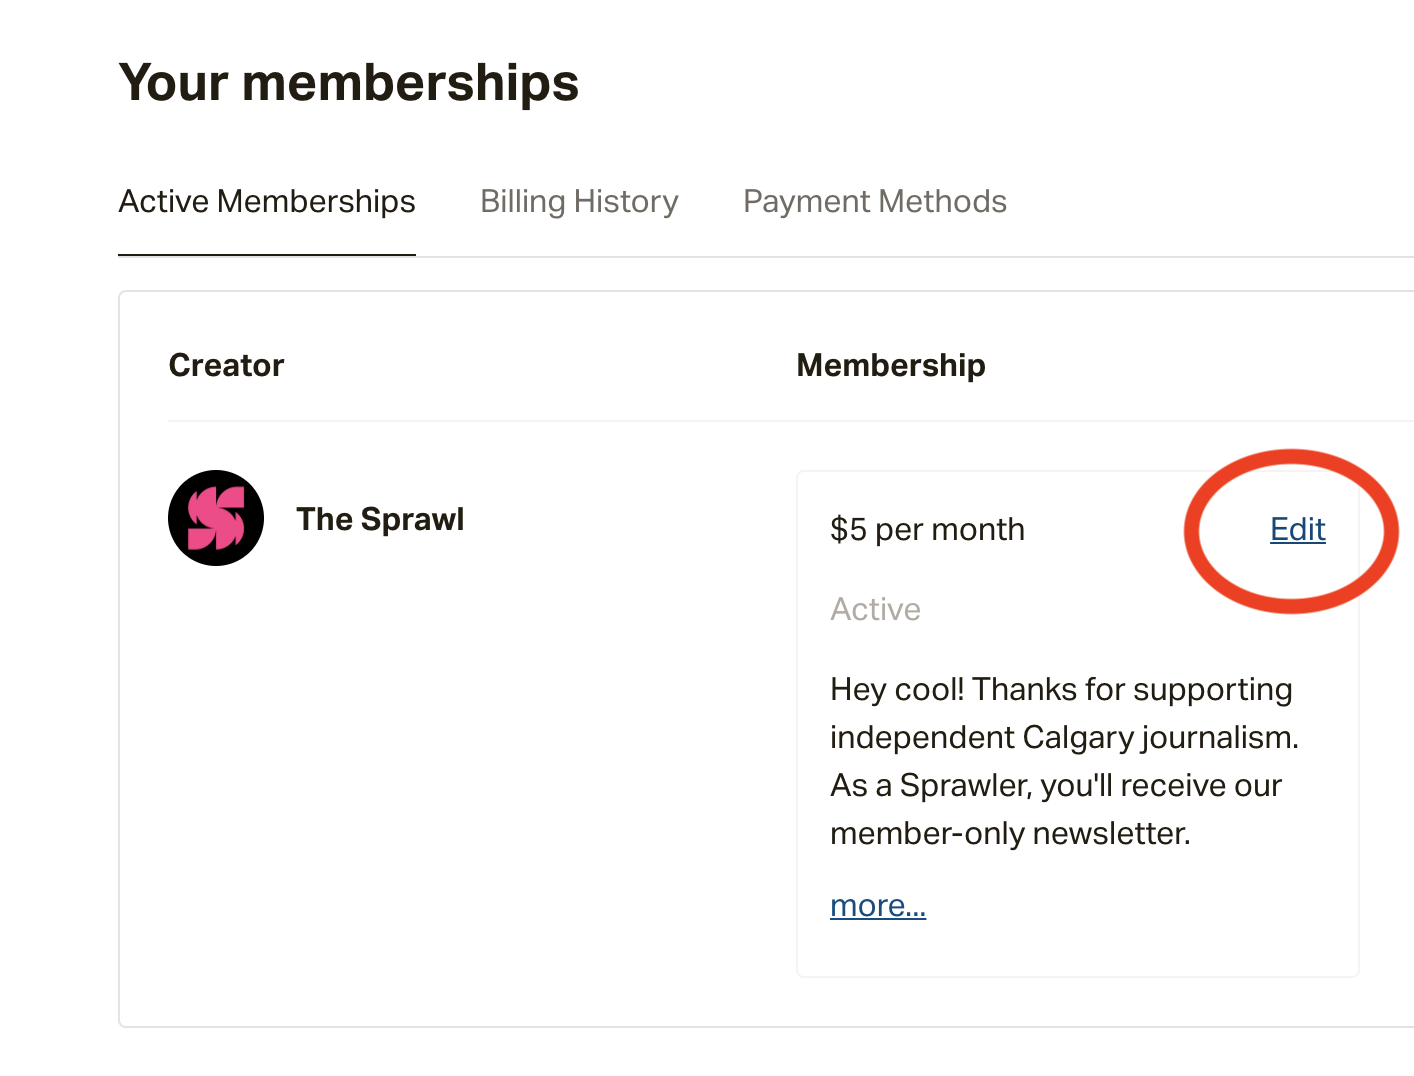
Task: Click the 'member-only newsletter.' text line
Action: (1010, 833)
